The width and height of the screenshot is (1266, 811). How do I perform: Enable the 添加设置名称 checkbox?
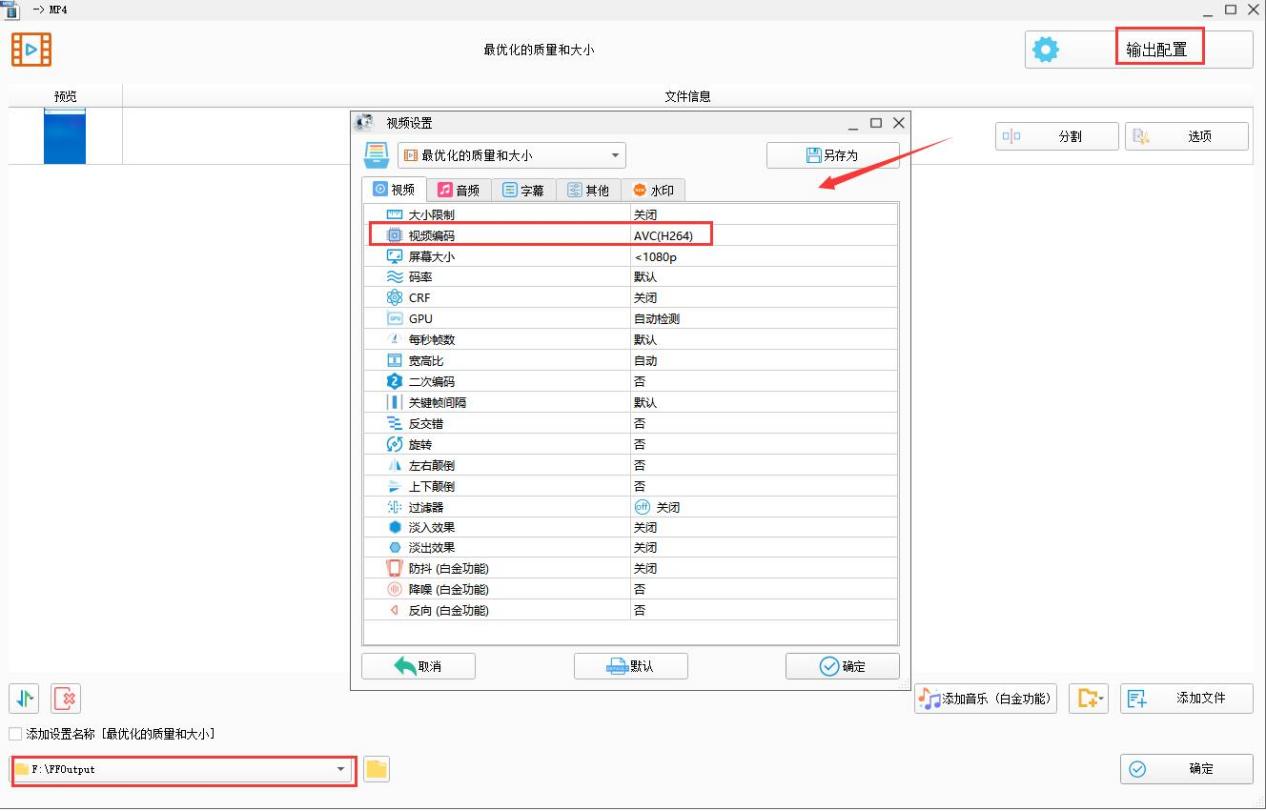coord(15,734)
